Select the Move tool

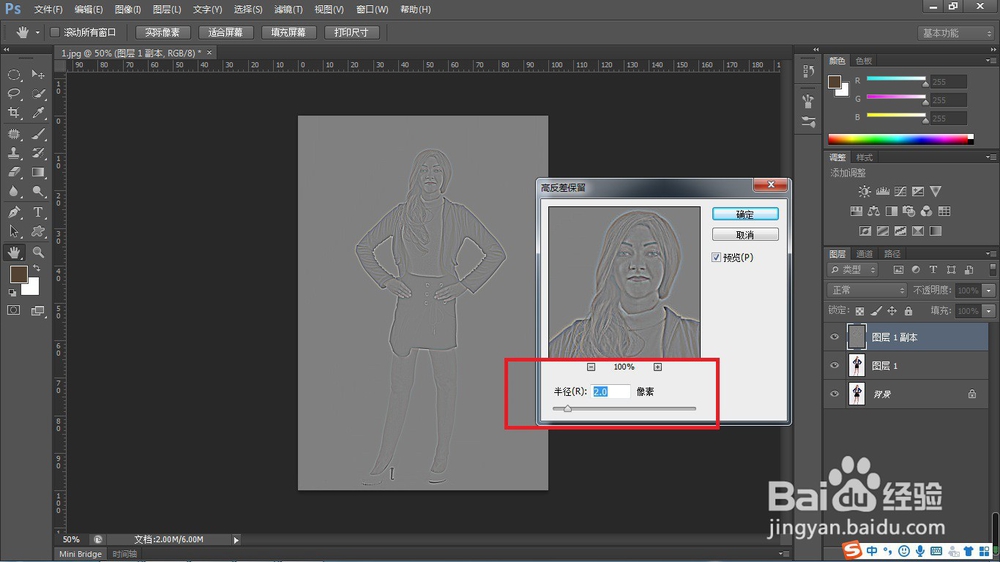[x=38, y=75]
